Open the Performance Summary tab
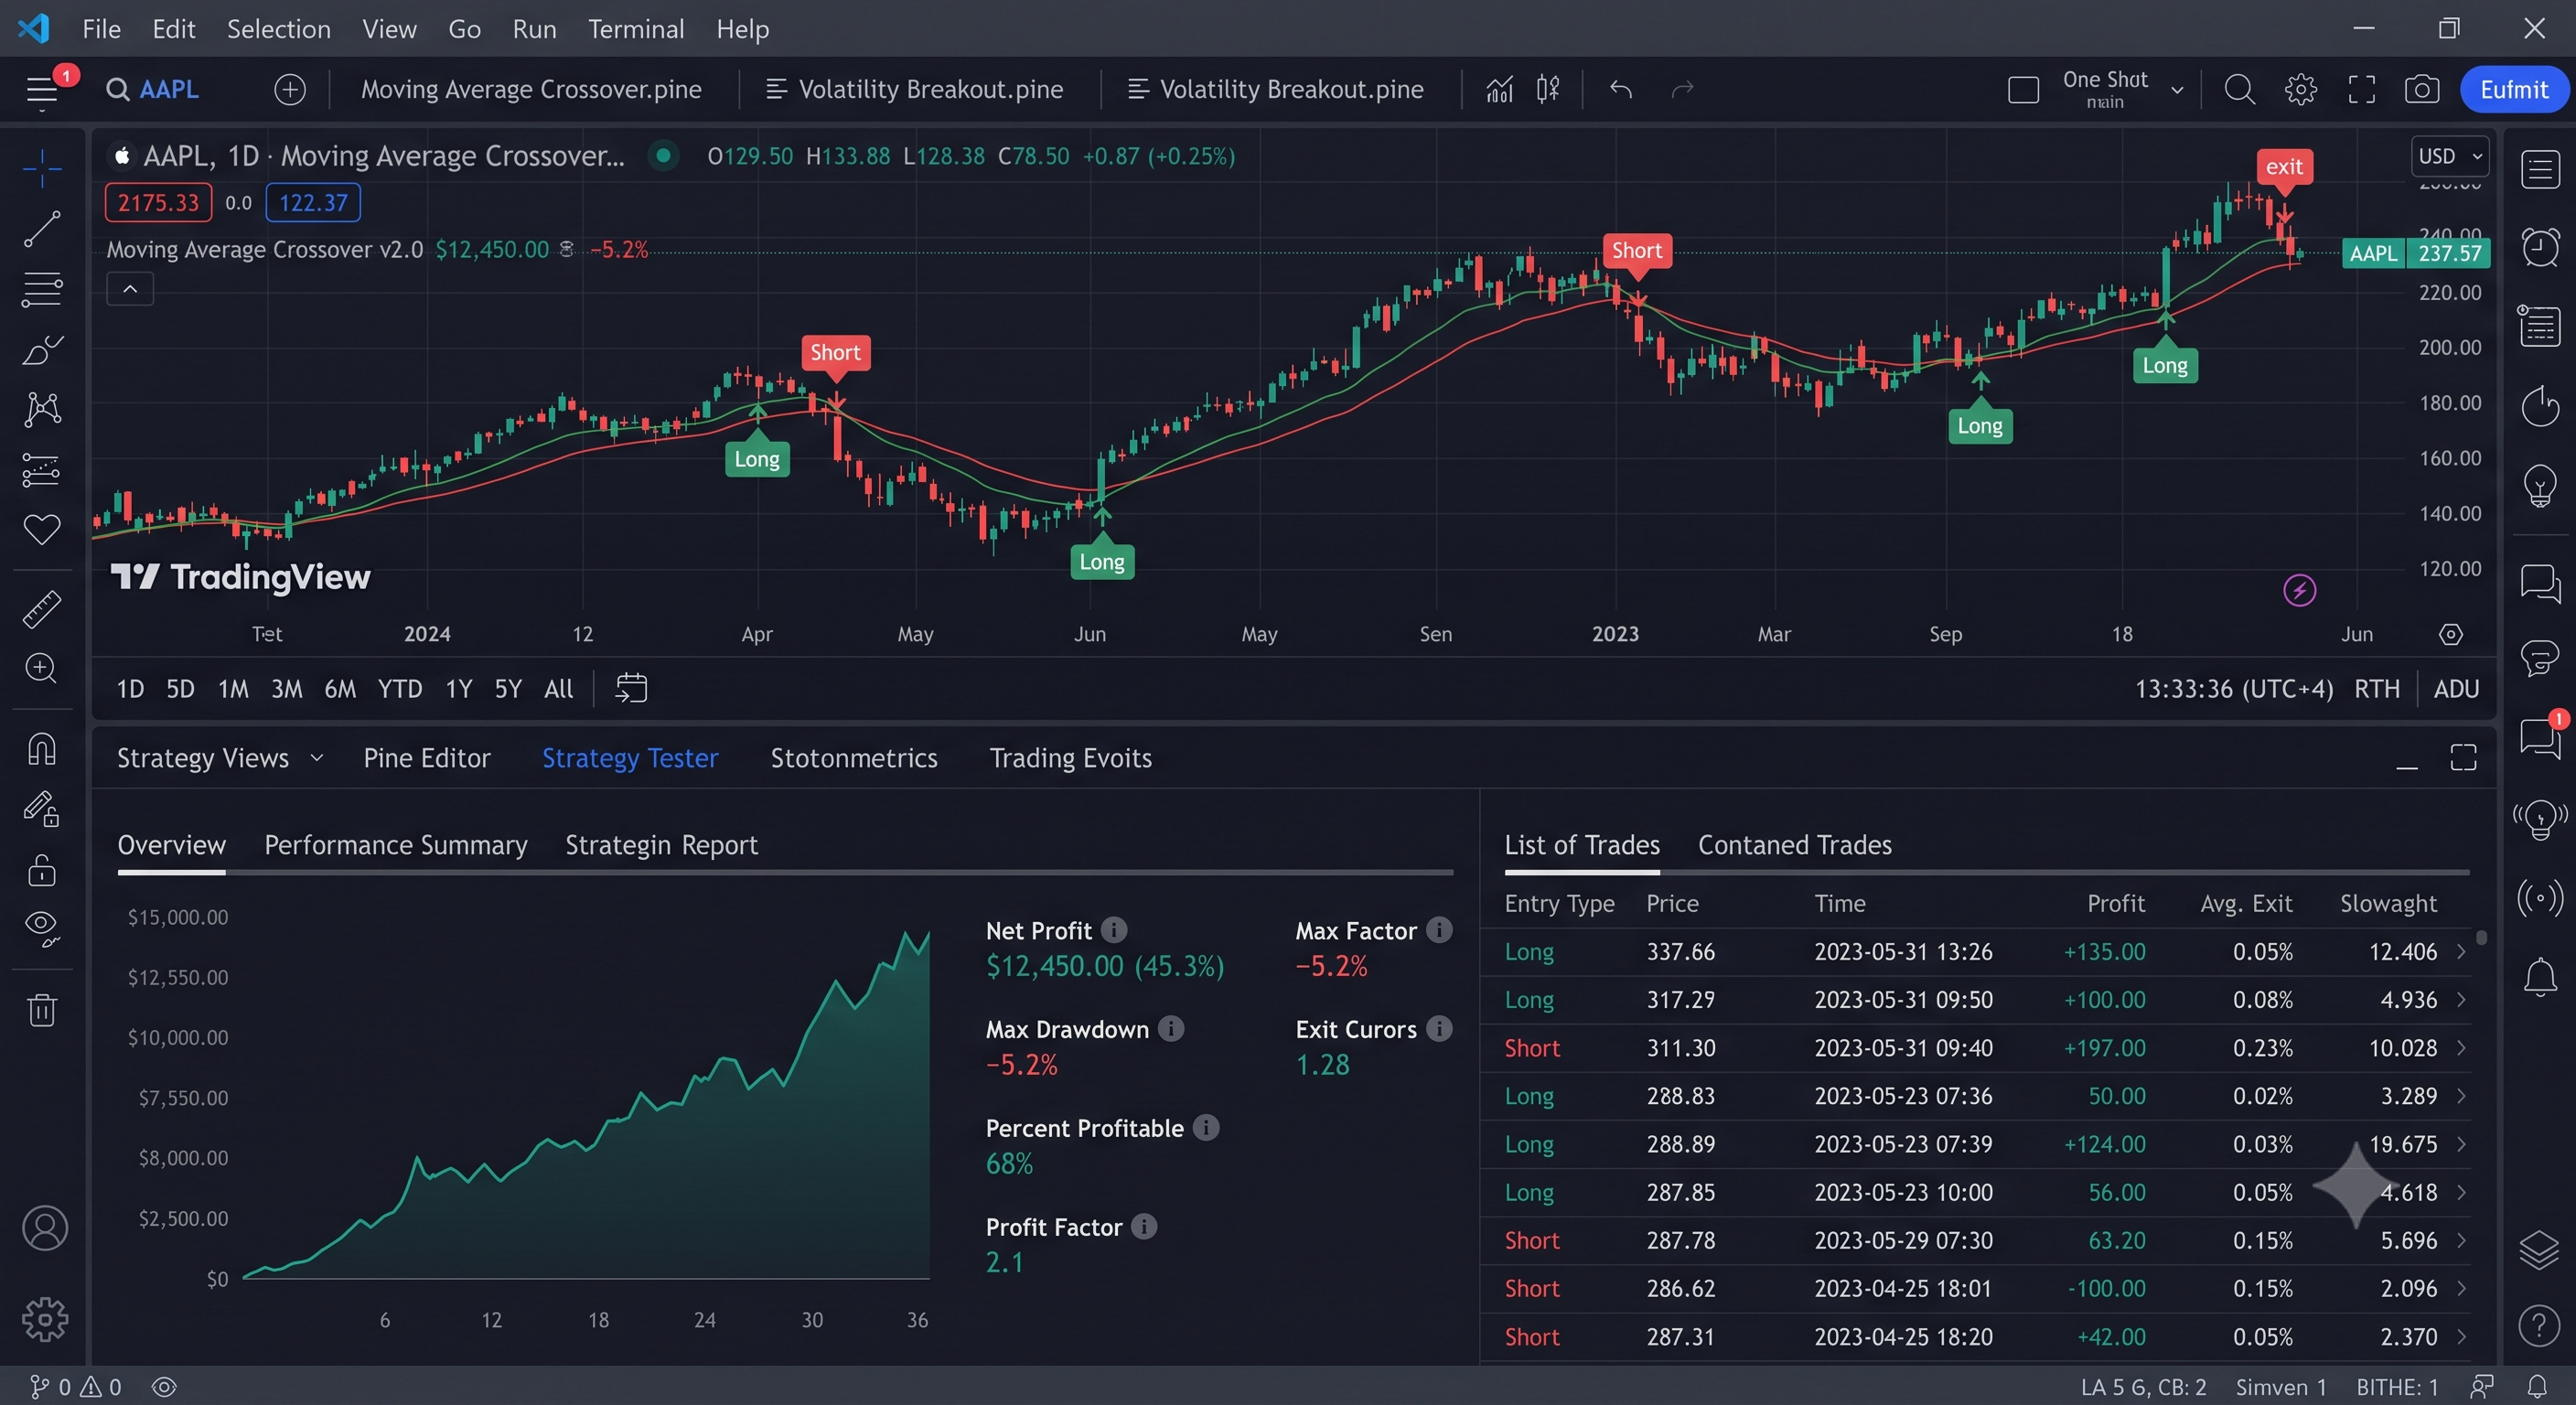Image resolution: width=2576 pixels, height=1405 pixels. 396,845
